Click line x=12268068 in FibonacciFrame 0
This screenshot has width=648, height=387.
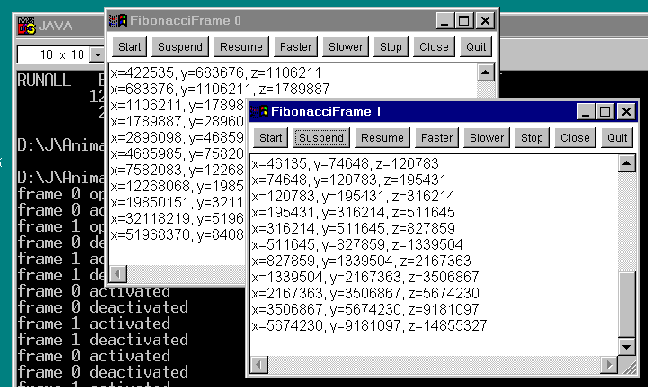(x=177, y=186)
